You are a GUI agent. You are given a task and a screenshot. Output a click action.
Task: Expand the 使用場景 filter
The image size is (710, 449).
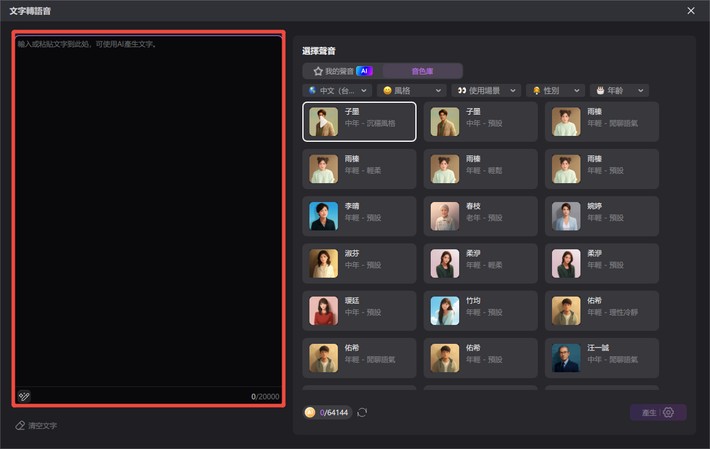coord(486,91)
